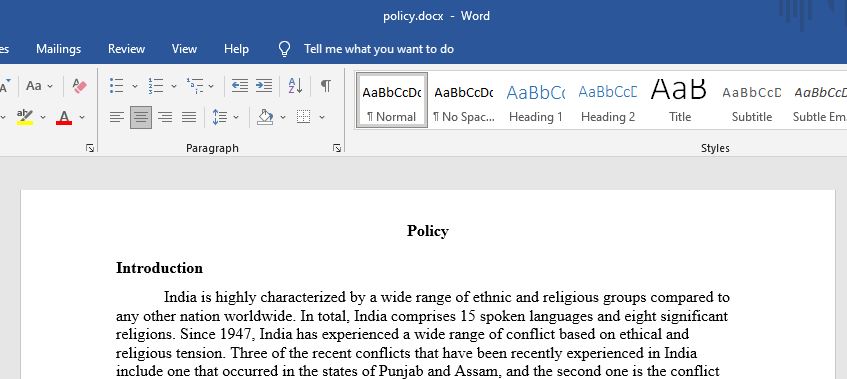Apply the Title style
Viewport: 847px width, 379px height.
[680, 101]
